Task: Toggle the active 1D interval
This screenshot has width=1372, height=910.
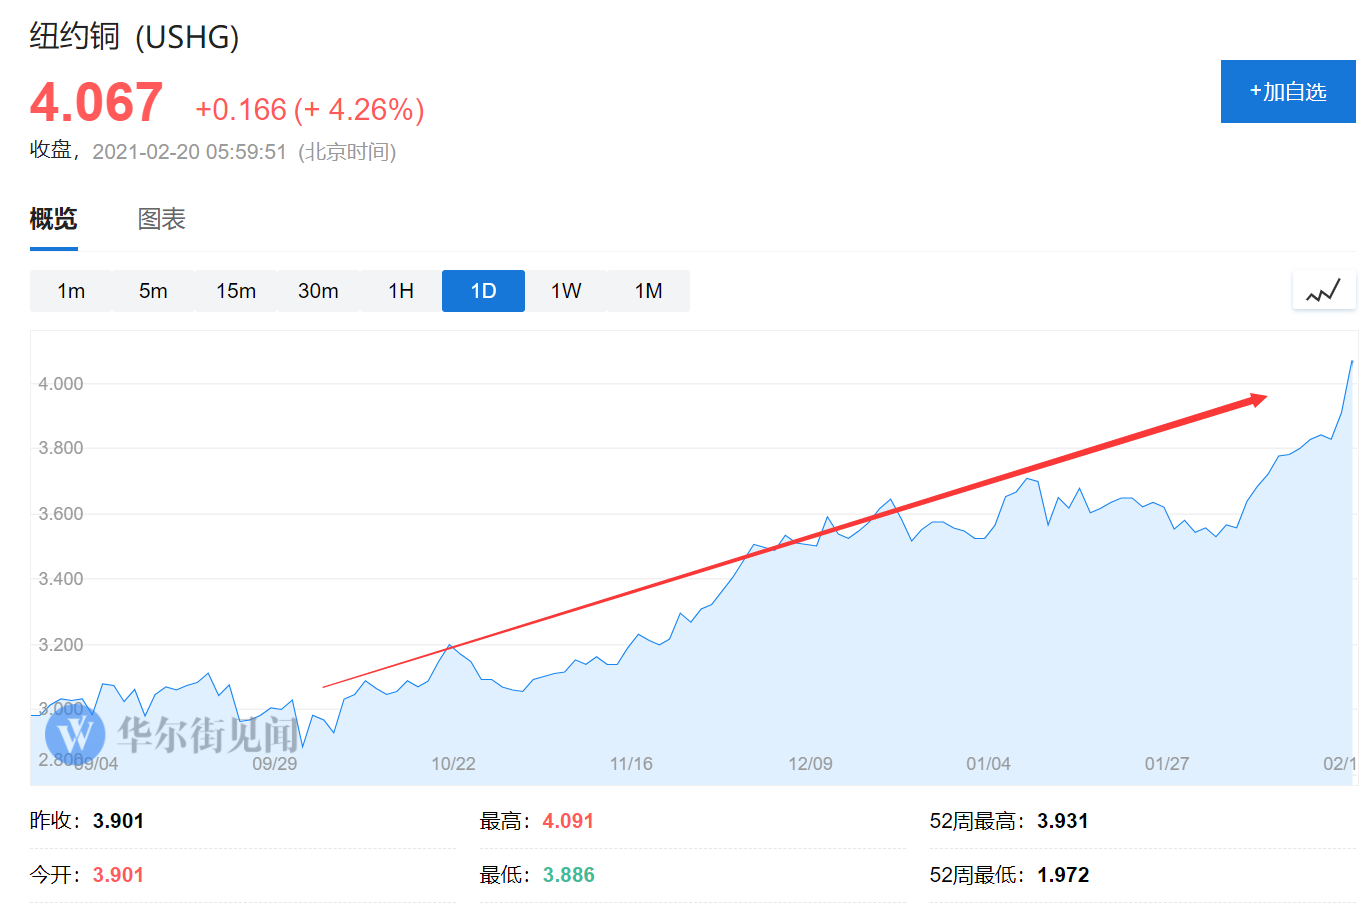Action: [x=483, y=290]
